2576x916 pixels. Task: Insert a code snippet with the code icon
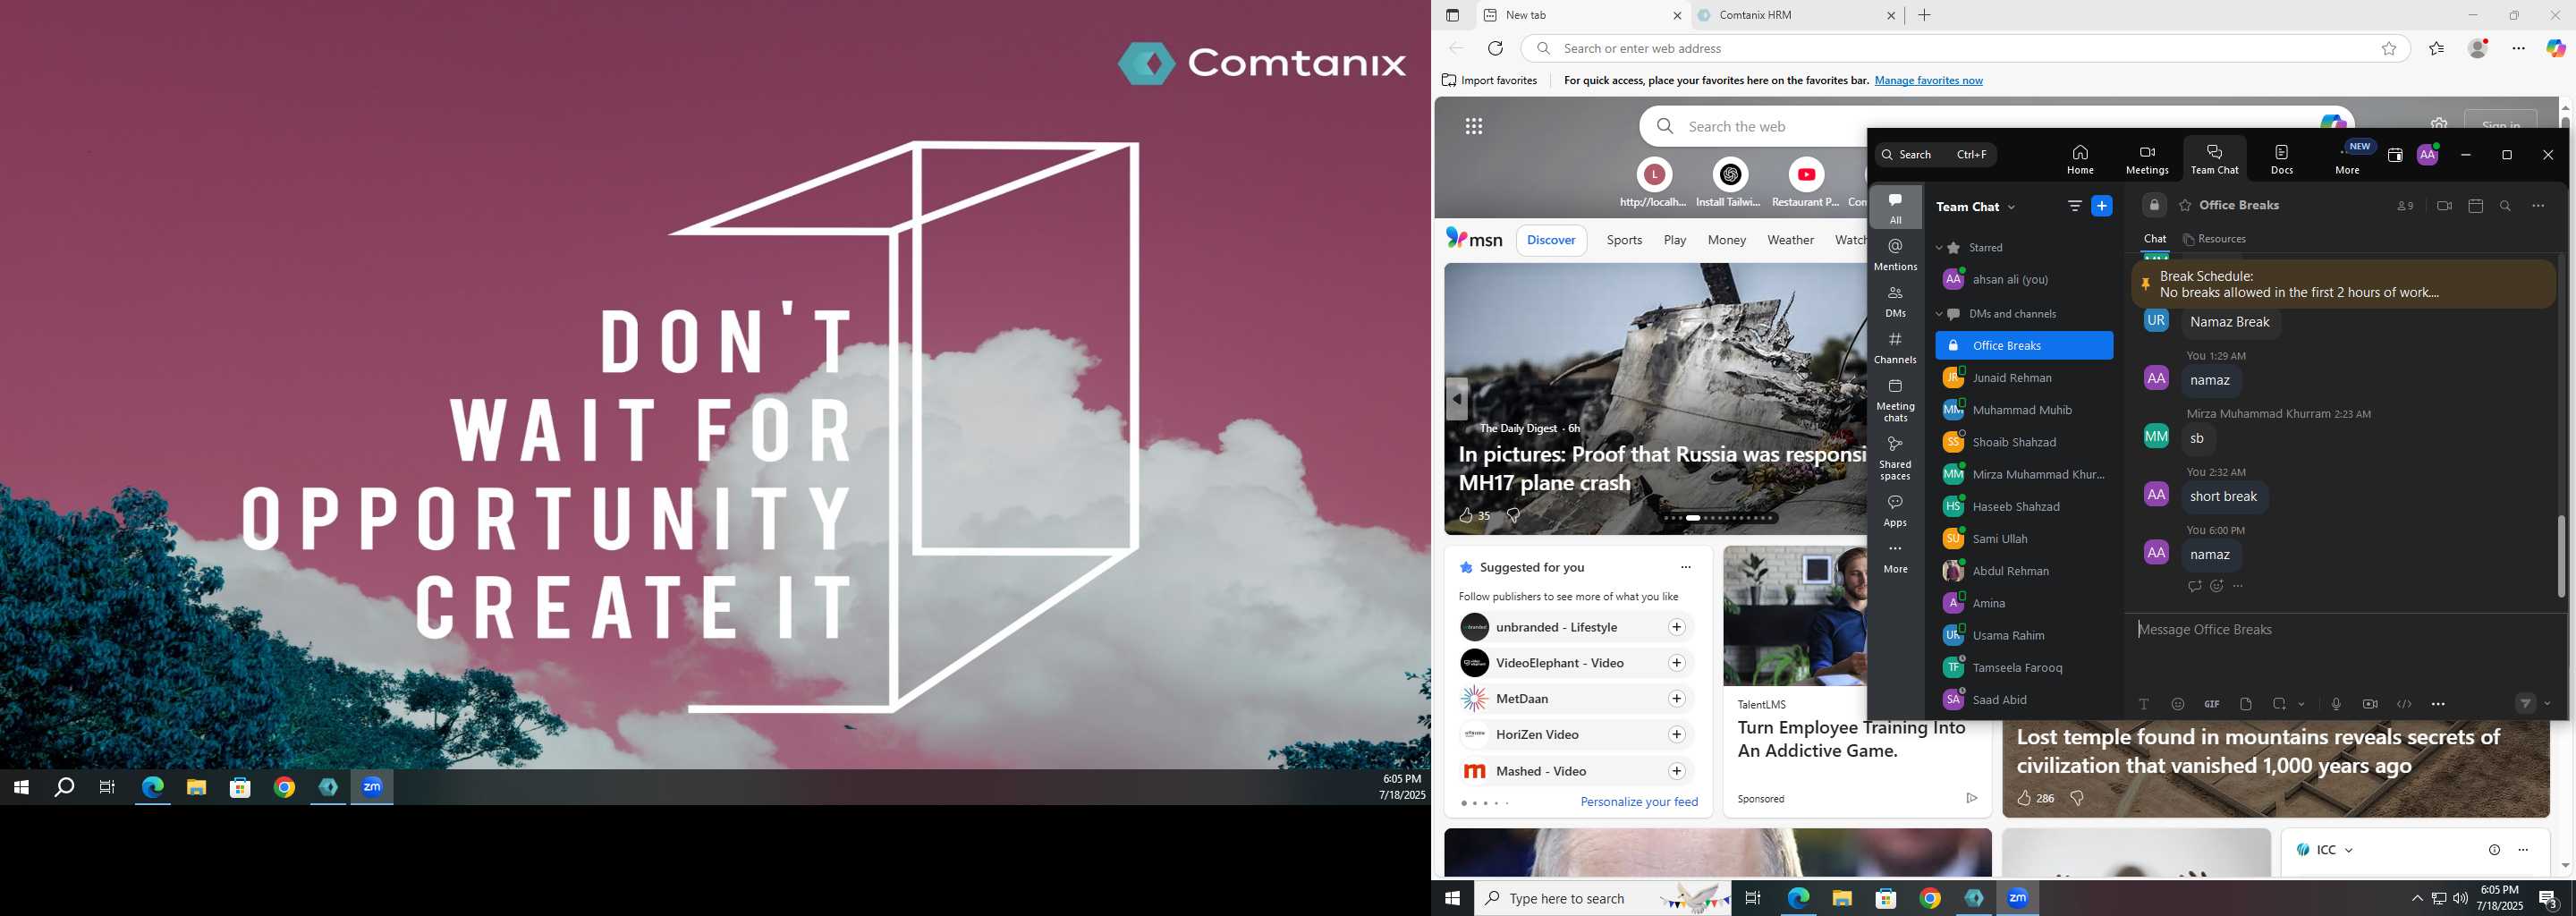2404,704
